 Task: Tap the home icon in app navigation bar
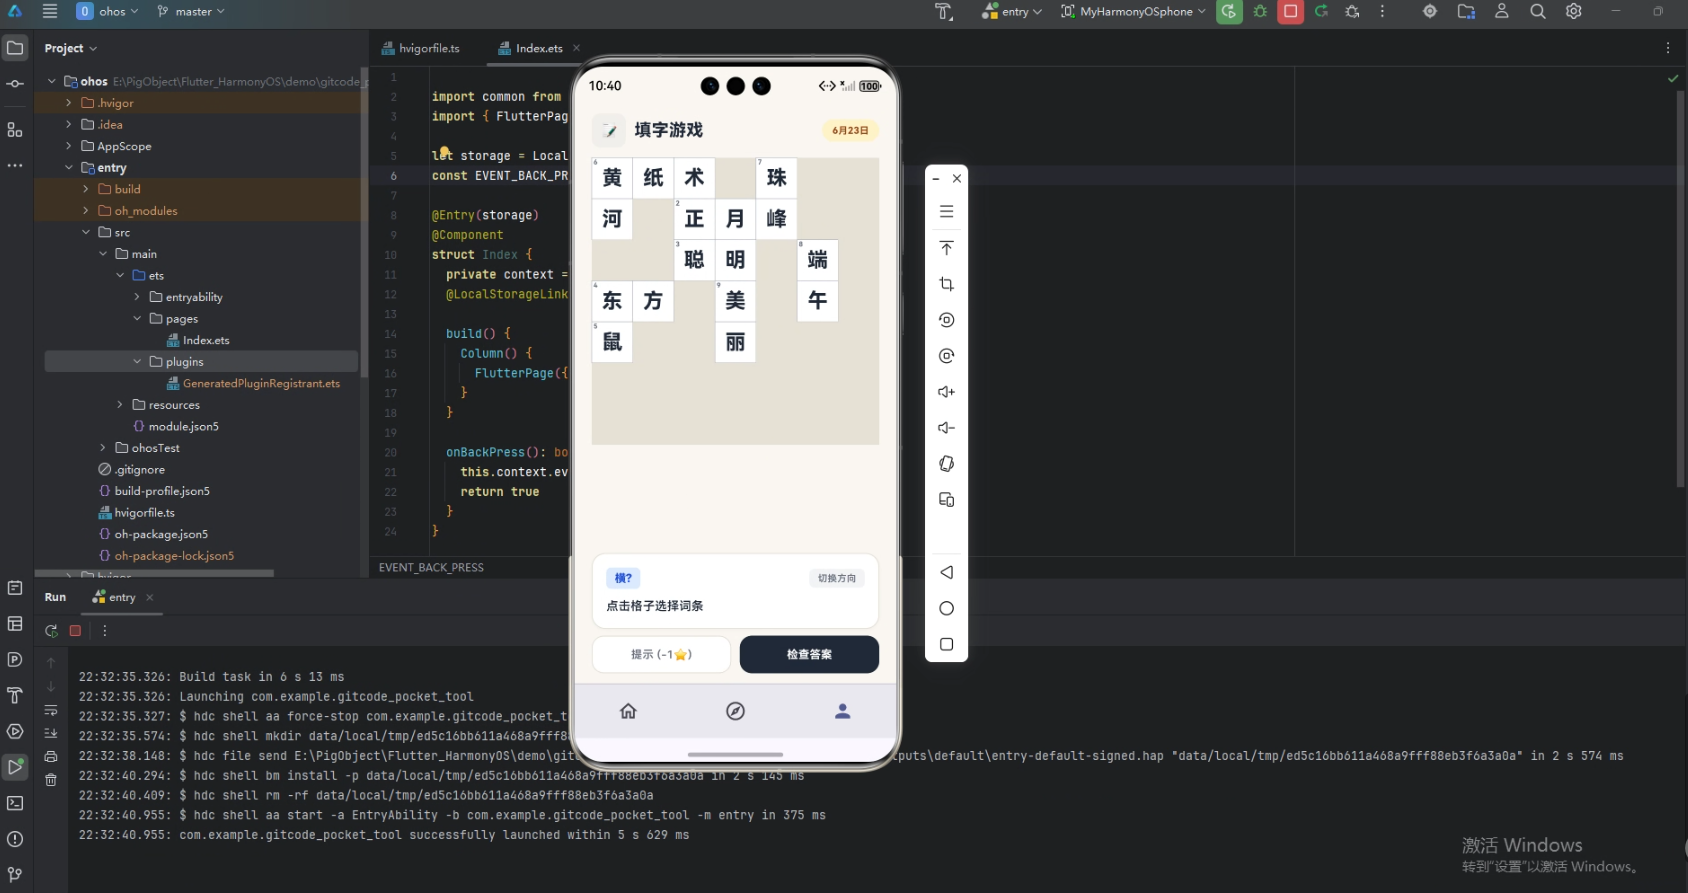pos(628,711)
